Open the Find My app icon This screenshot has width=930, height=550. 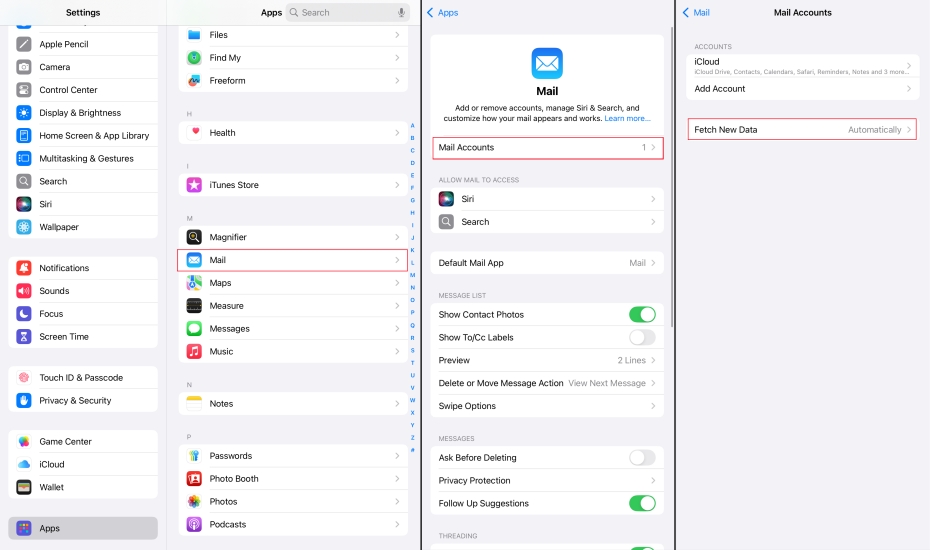tap(194, 58)
